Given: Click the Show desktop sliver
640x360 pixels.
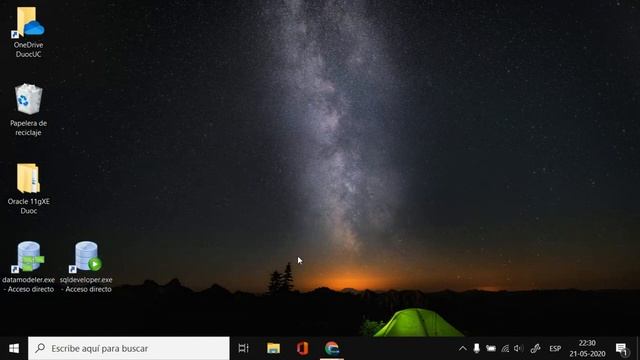Looking at the screenshot, I should click(638, 348).
